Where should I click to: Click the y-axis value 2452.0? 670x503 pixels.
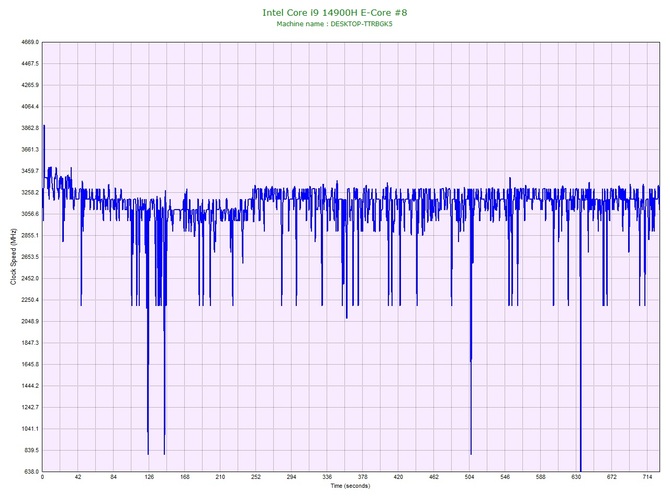pyautogui.click(x=30, y=278)
